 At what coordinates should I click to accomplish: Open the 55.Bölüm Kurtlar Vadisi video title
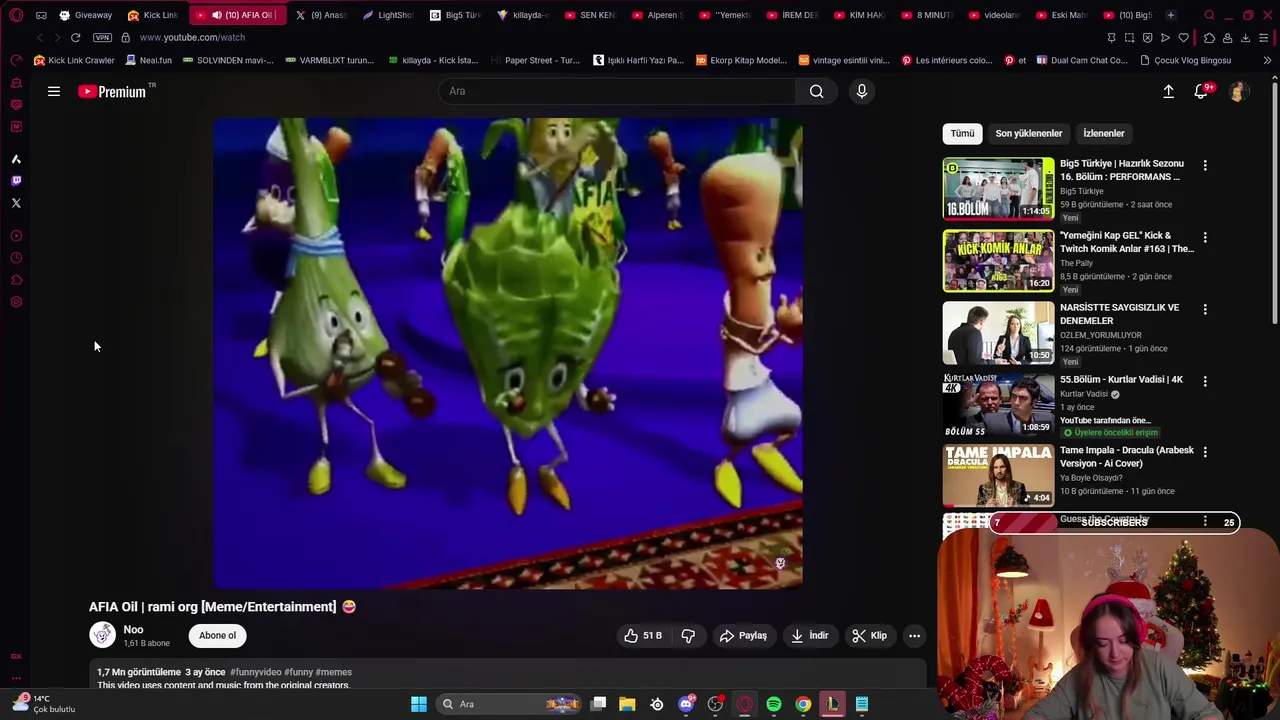point(1121,380)
